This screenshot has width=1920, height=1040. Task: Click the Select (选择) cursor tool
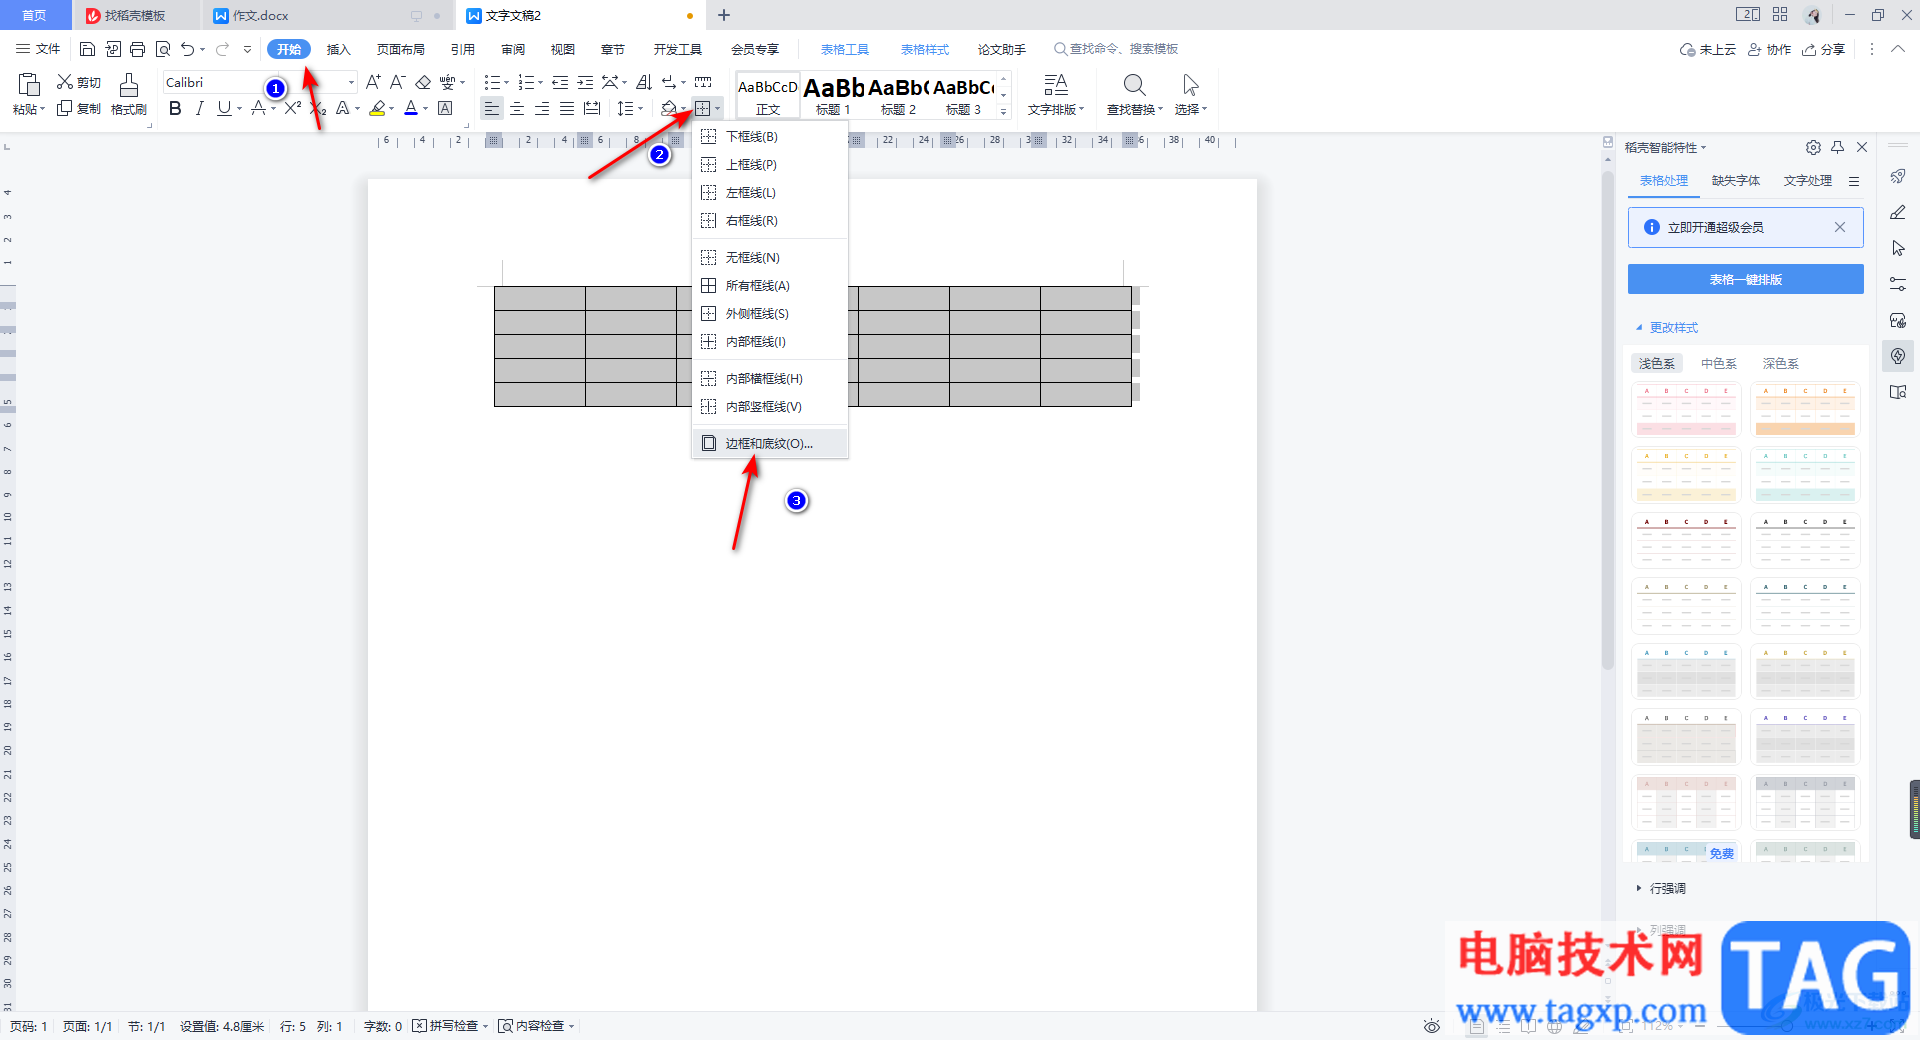click(x=1190, y=95)
